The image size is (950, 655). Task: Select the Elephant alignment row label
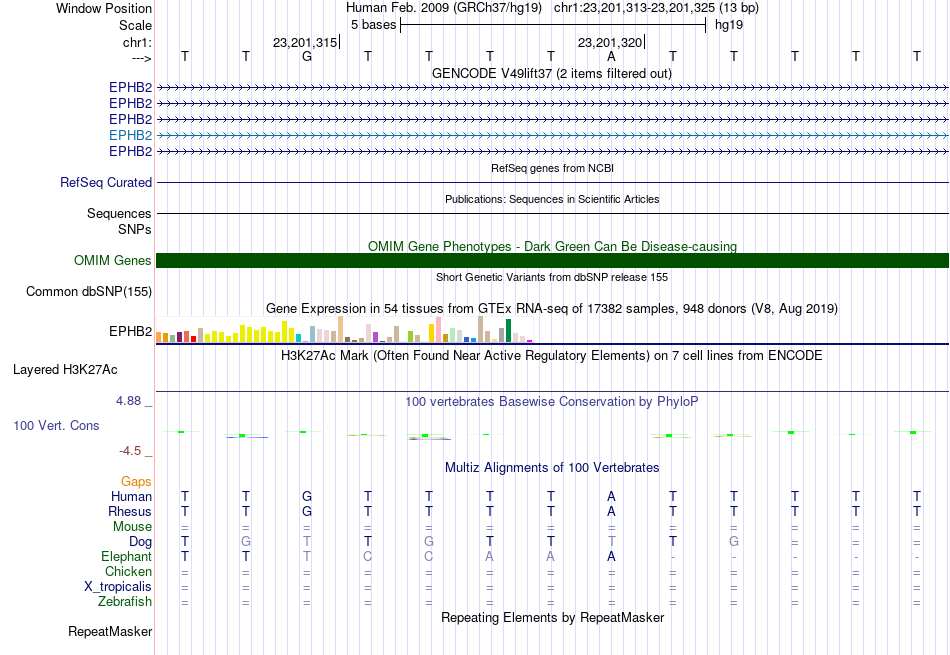pos(127,556)
